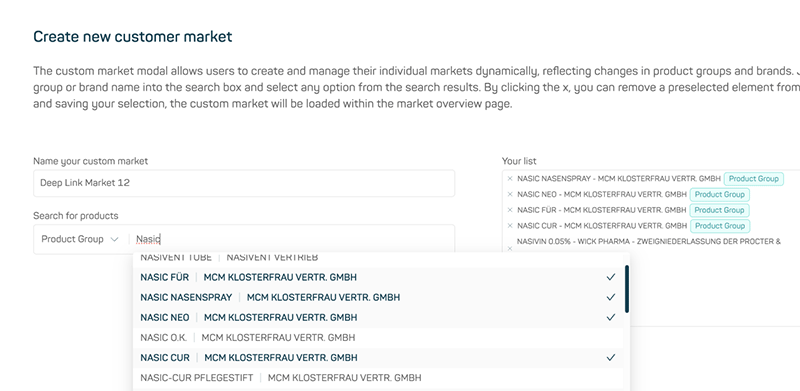Screen dimensions: 800x391
Task: Click the 'Your list' label
Action: pos(519,161)
